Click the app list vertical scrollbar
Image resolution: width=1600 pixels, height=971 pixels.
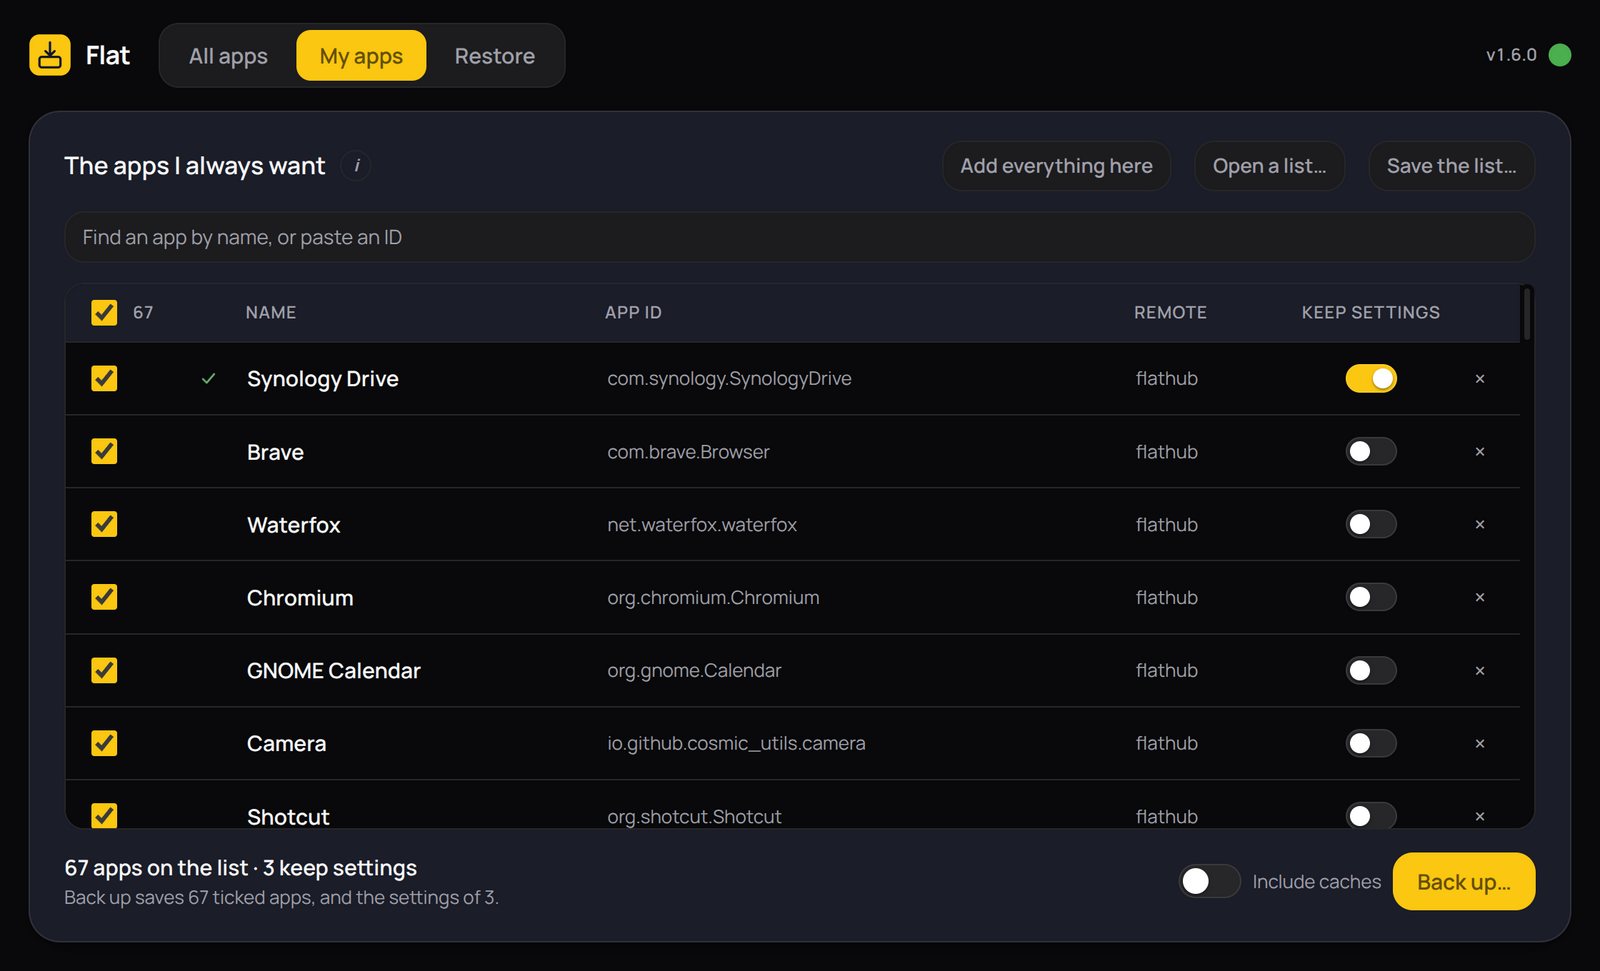[x=1526, y=314]
